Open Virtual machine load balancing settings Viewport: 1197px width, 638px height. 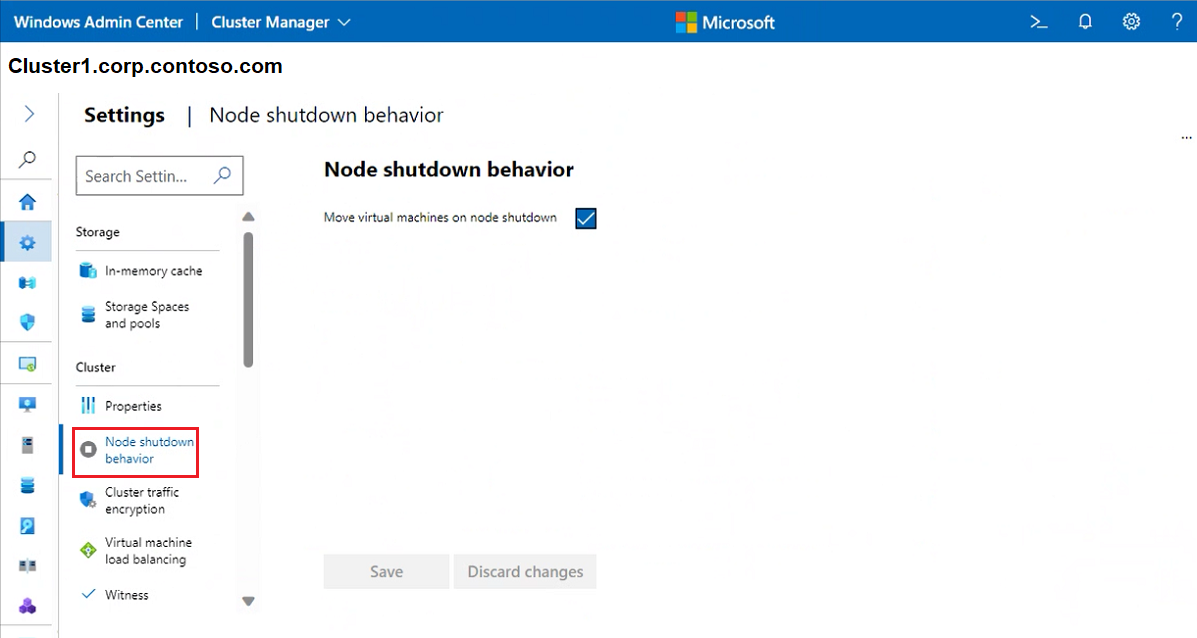click(147, 551)
